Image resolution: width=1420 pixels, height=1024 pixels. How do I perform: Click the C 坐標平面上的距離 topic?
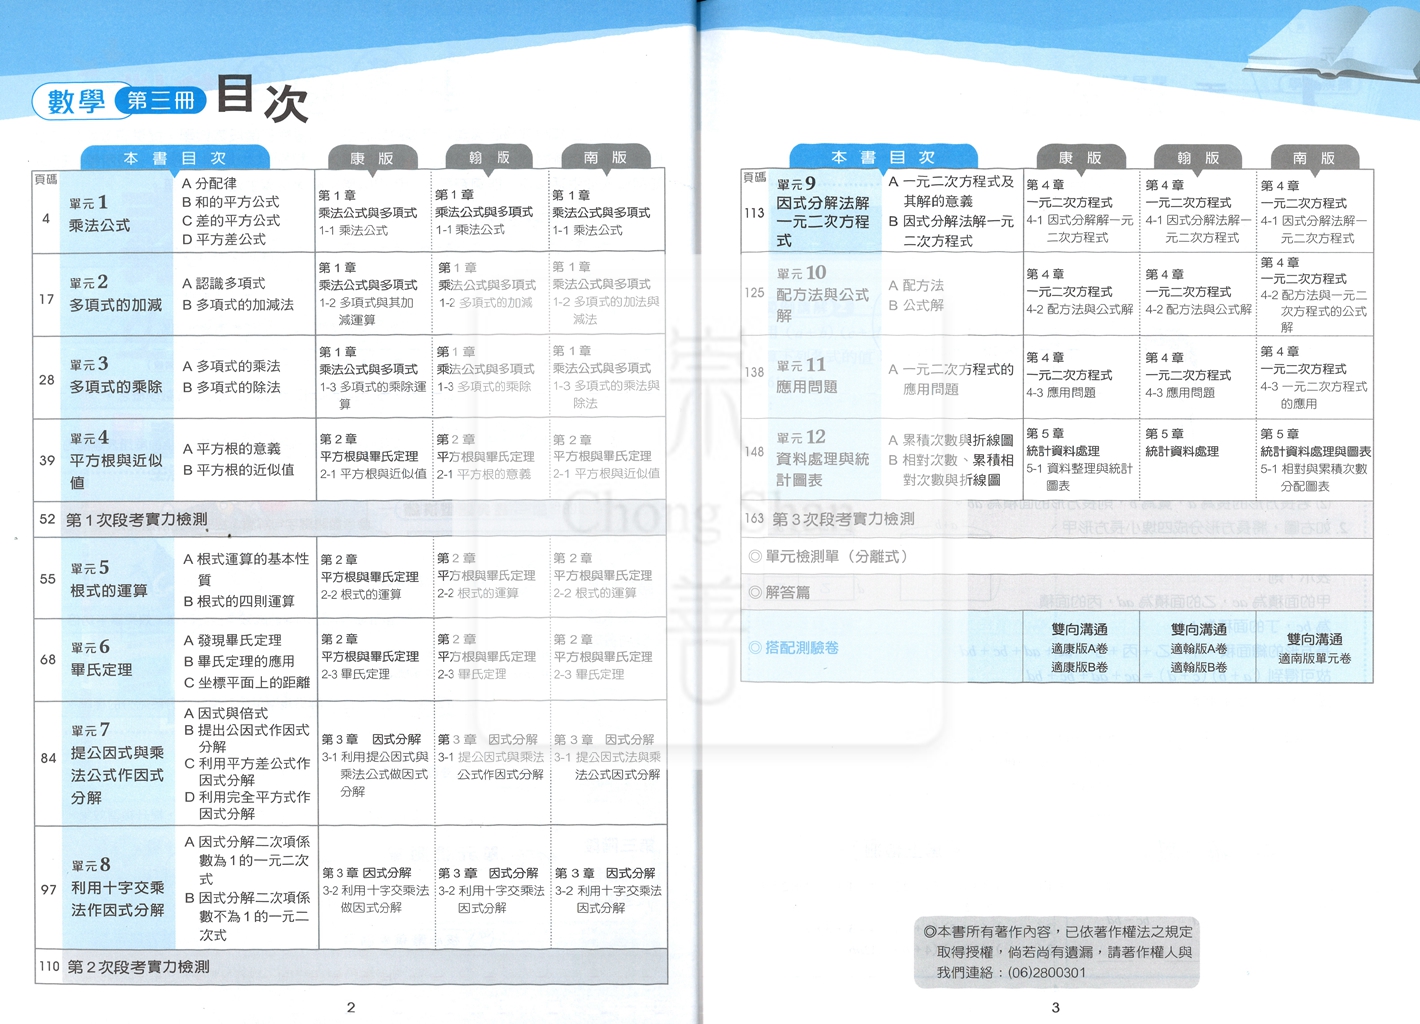point(246,682)
